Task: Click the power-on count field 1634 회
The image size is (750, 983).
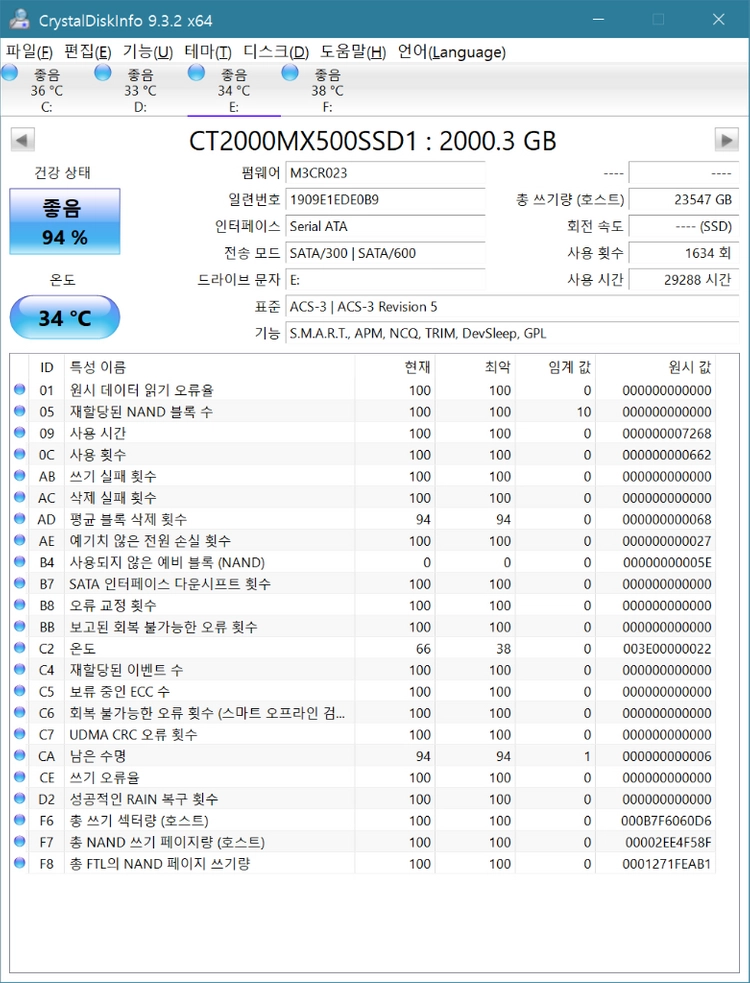Action: coord(684,253)
